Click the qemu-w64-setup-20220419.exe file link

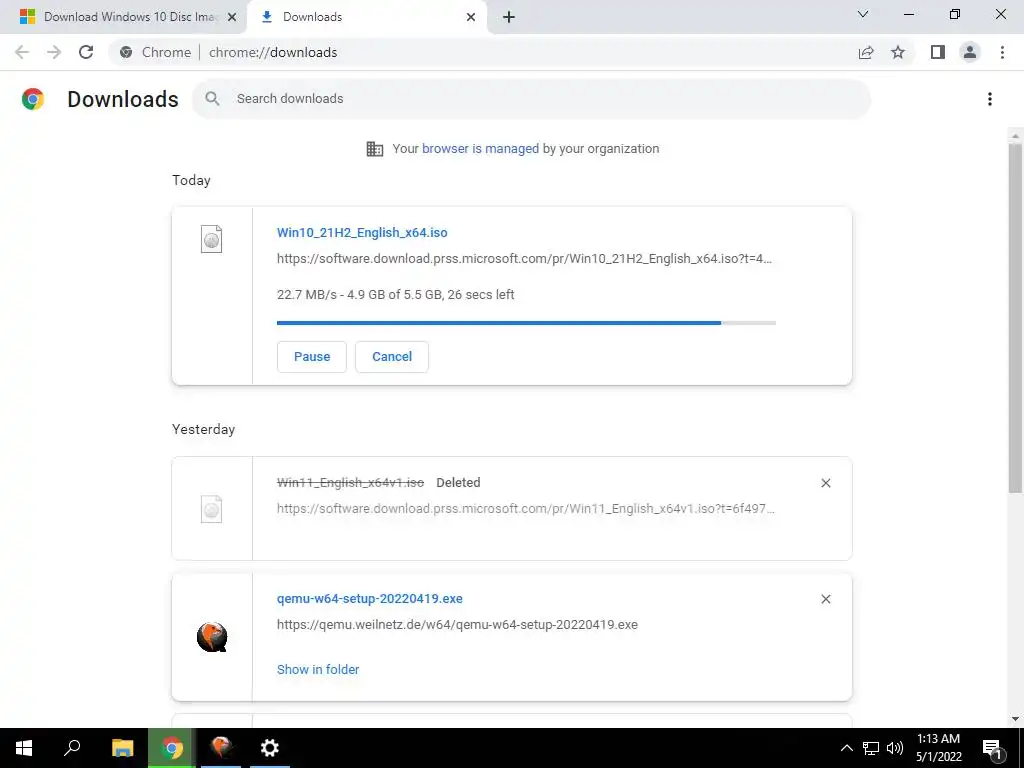(x=370, y=599)
